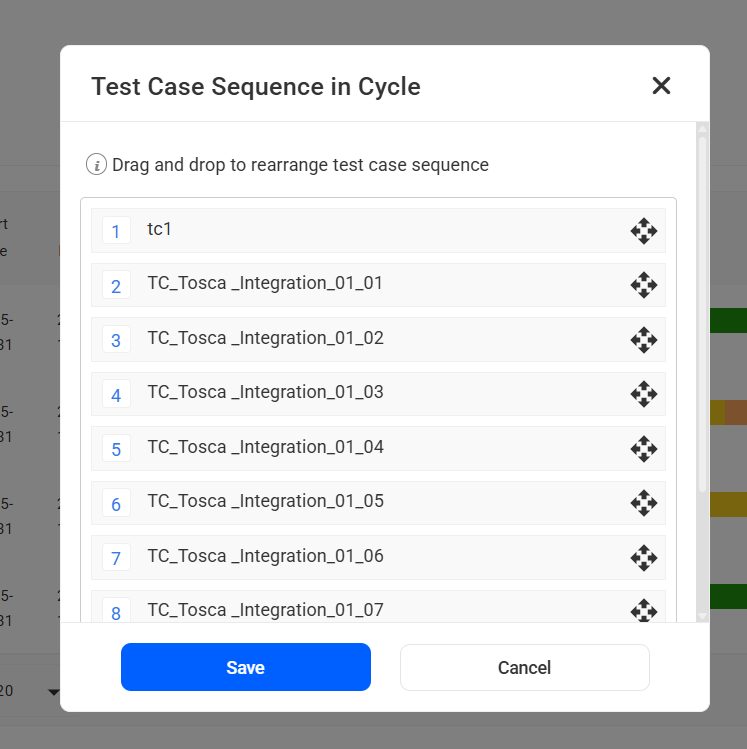Click the scrollbar down arrow in the dialog
The height and width of the screenshot is (749, 747).
tap(702, 616)
